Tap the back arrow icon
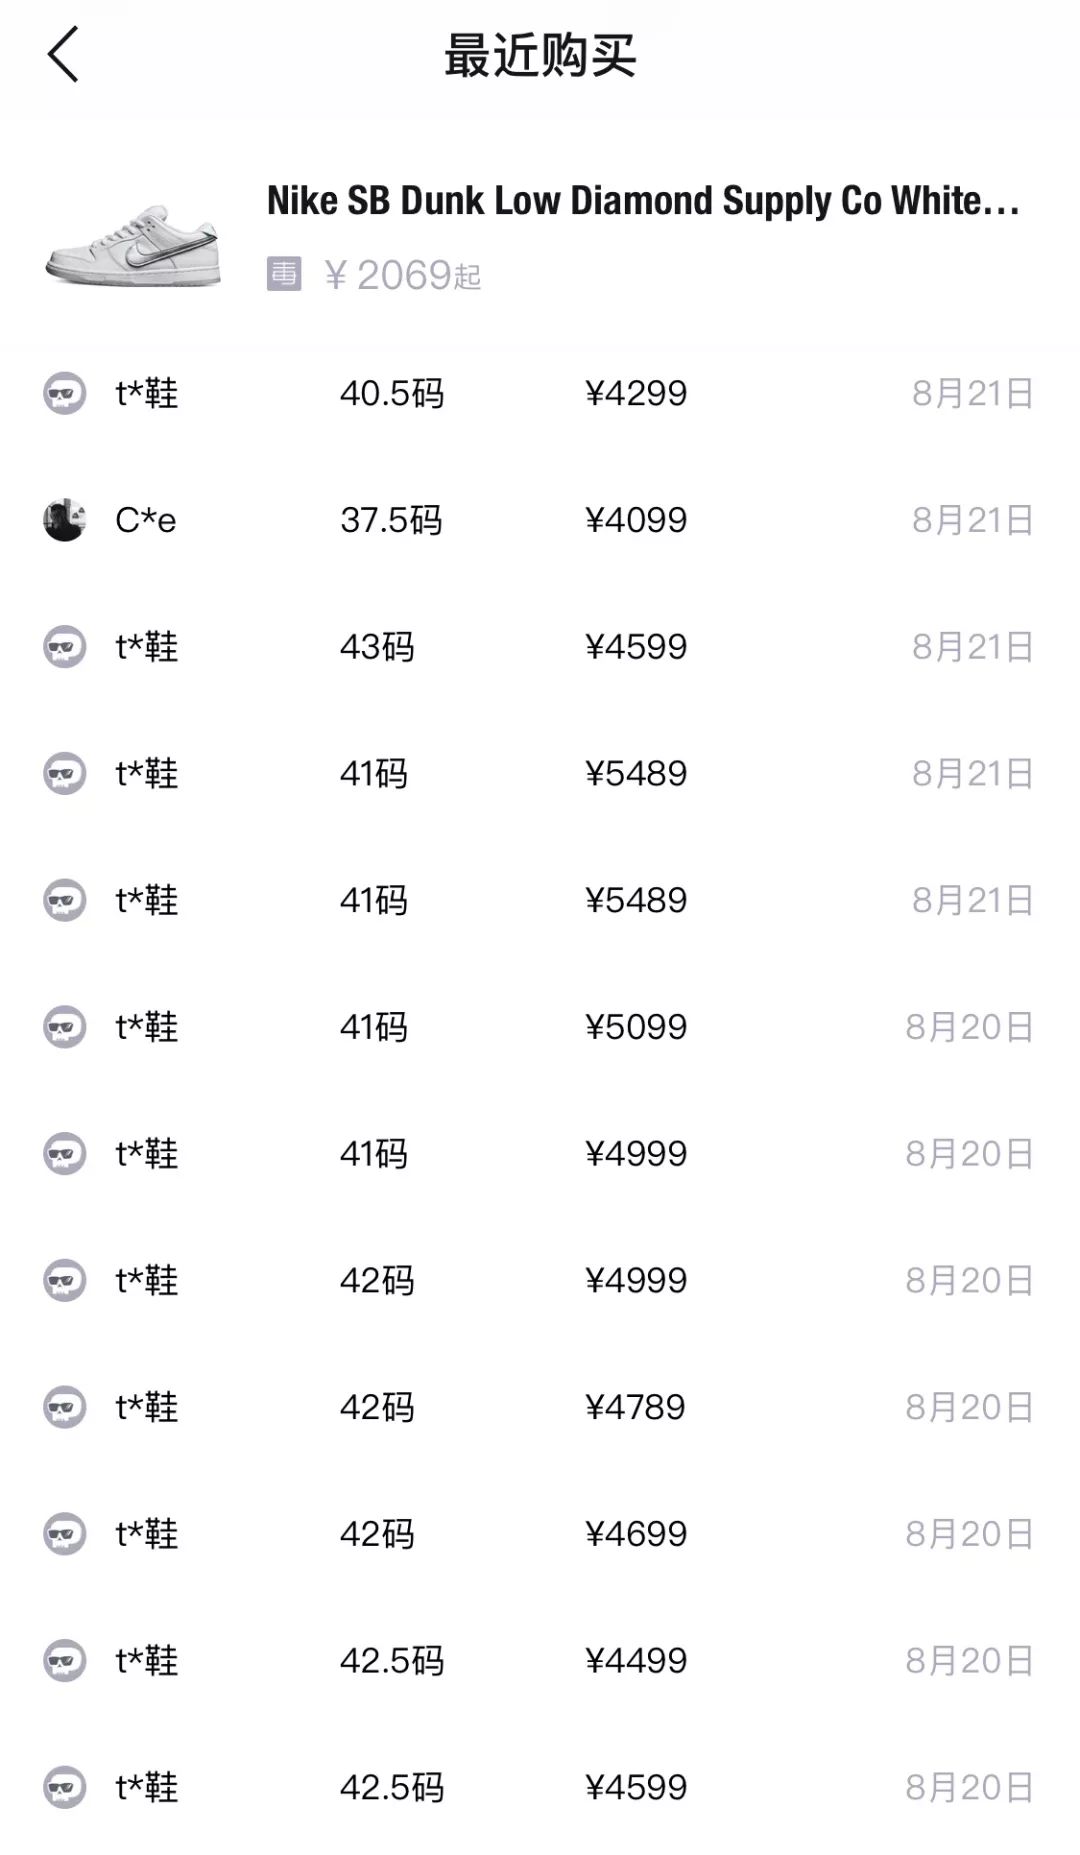The image size is (1080, 1855). 63,55
